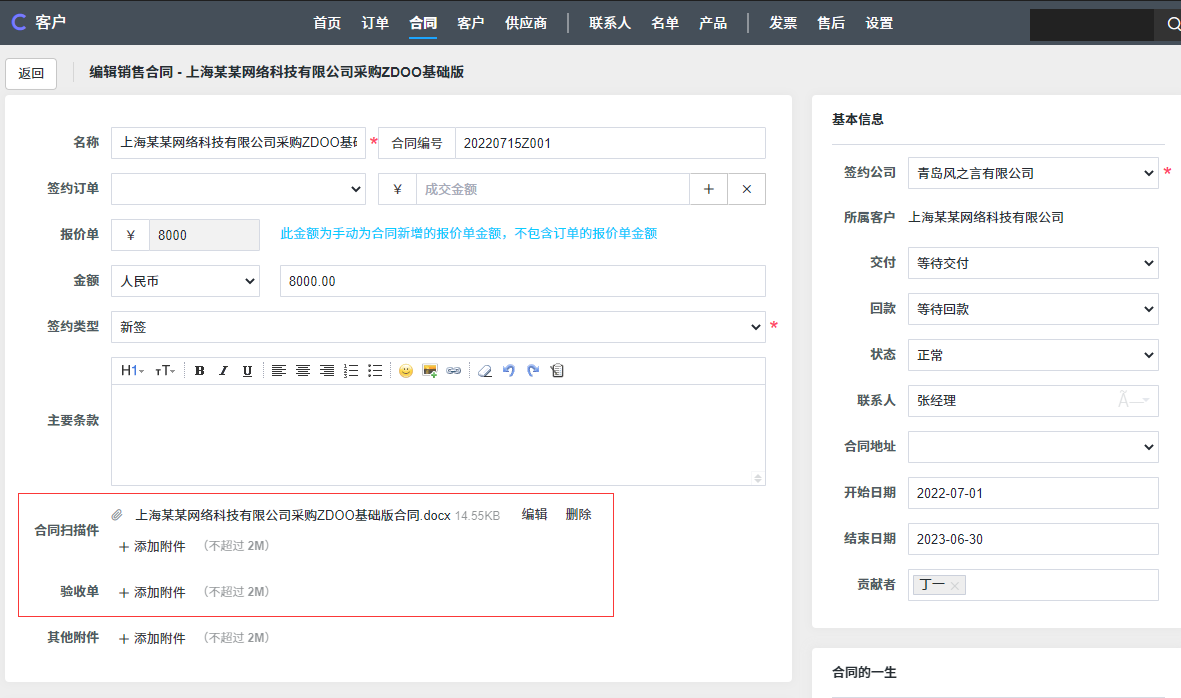Viewport: 1181px width, 698px height.
Task: Expand the 签约公司 dropdown
Action: (x=1033, y=173)
